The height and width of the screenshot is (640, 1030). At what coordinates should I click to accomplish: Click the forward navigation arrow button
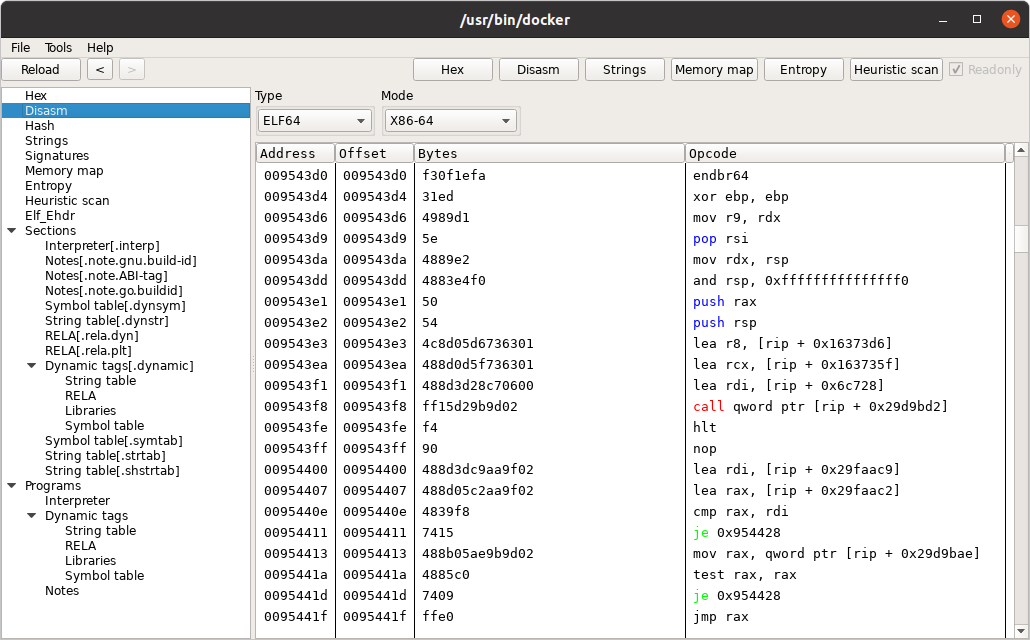[131, 70]
